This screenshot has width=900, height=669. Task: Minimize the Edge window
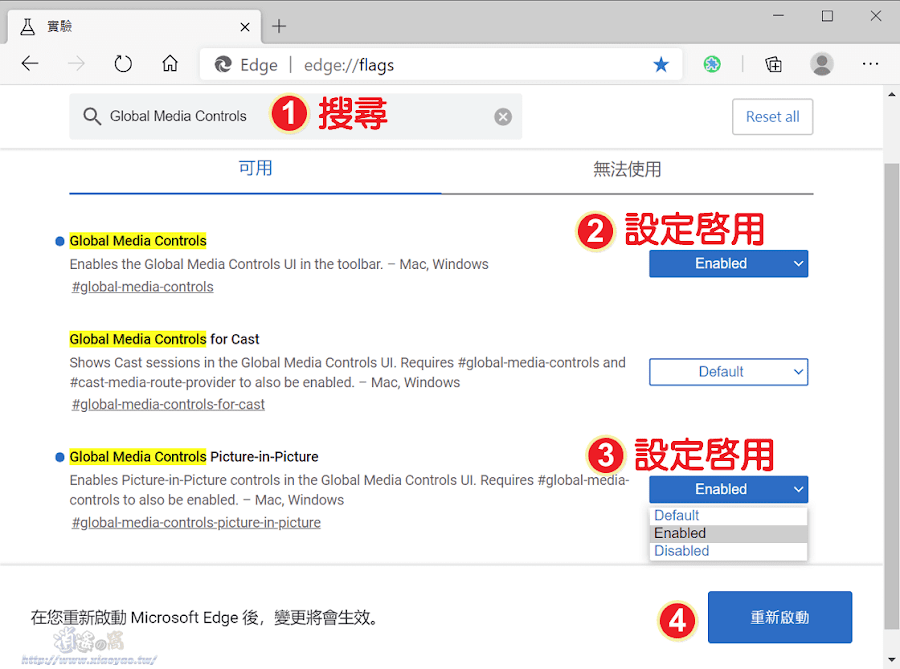778,15
